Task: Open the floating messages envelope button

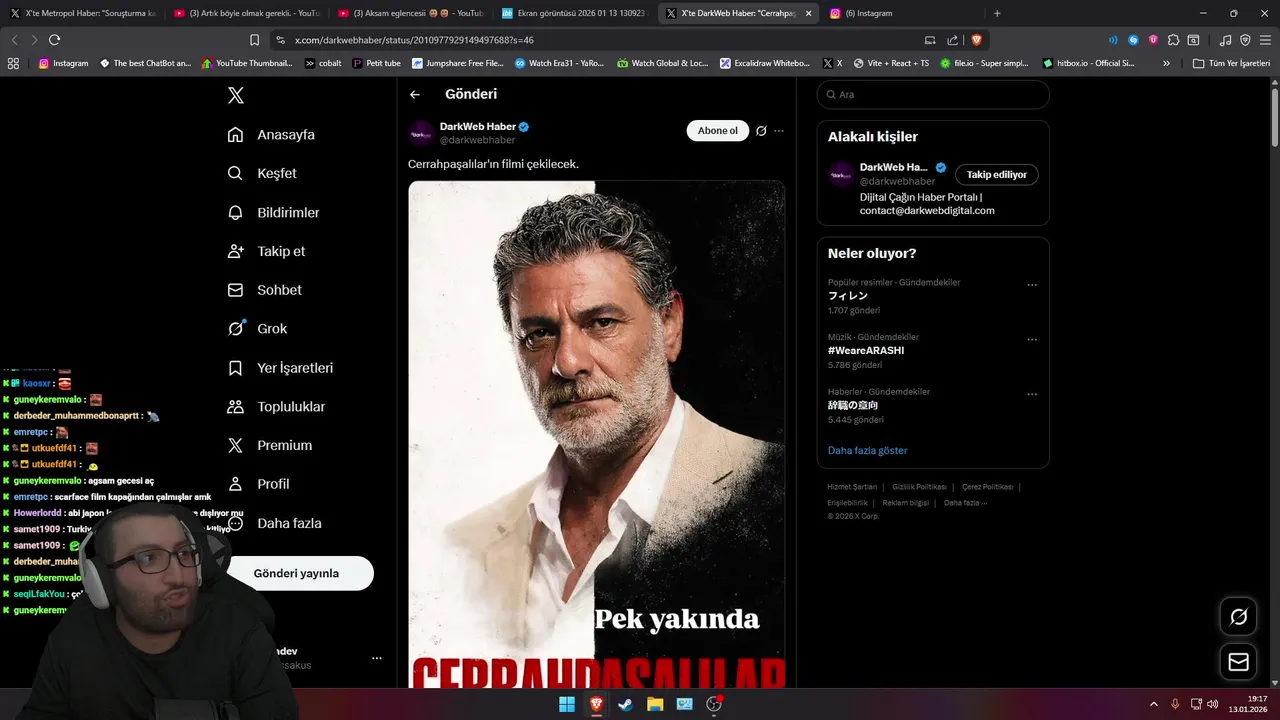Action: (1238, 662)
